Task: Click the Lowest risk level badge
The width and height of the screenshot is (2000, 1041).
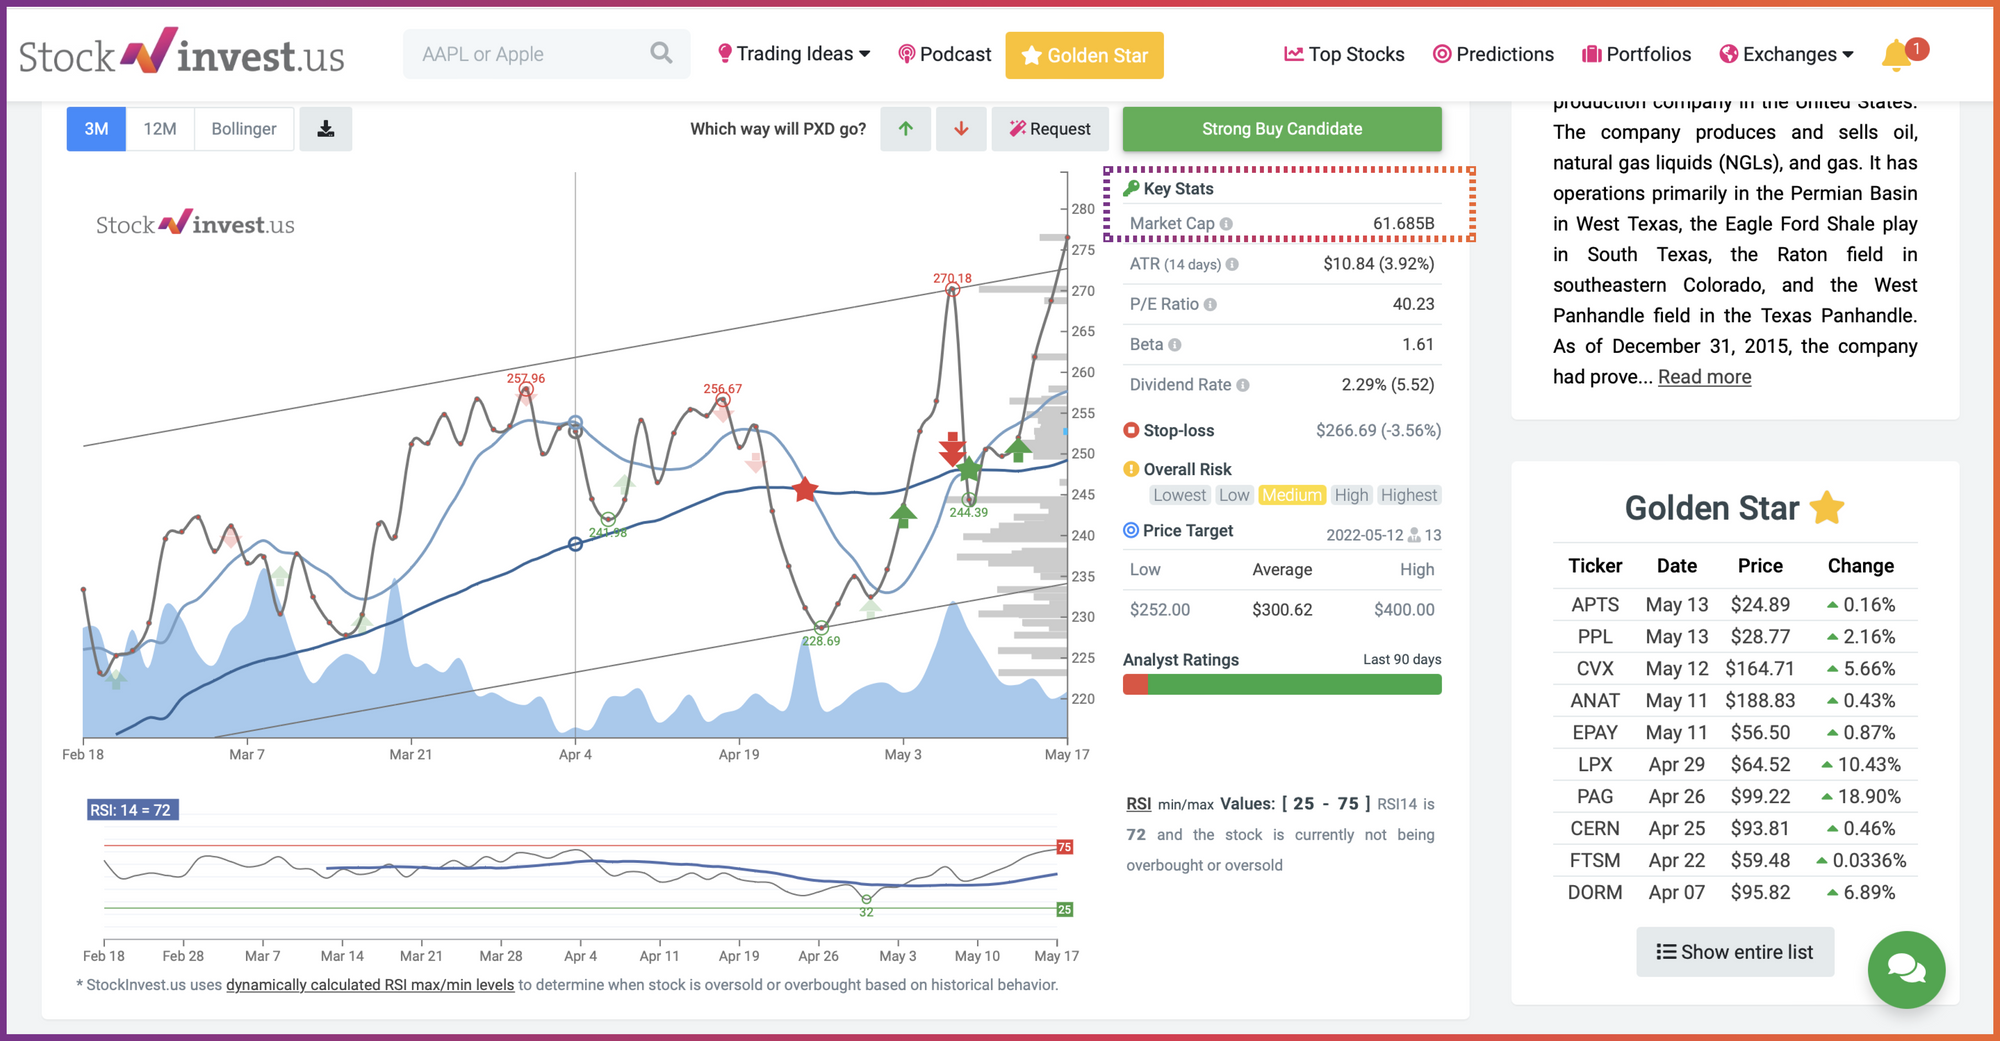Action: click(x=1179, y=495)
